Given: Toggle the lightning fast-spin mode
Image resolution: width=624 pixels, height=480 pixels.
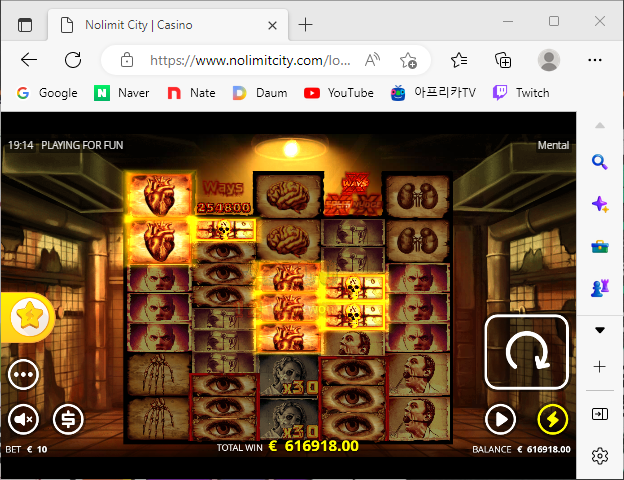Looking at the screenshot, I should tap(552, 419).
